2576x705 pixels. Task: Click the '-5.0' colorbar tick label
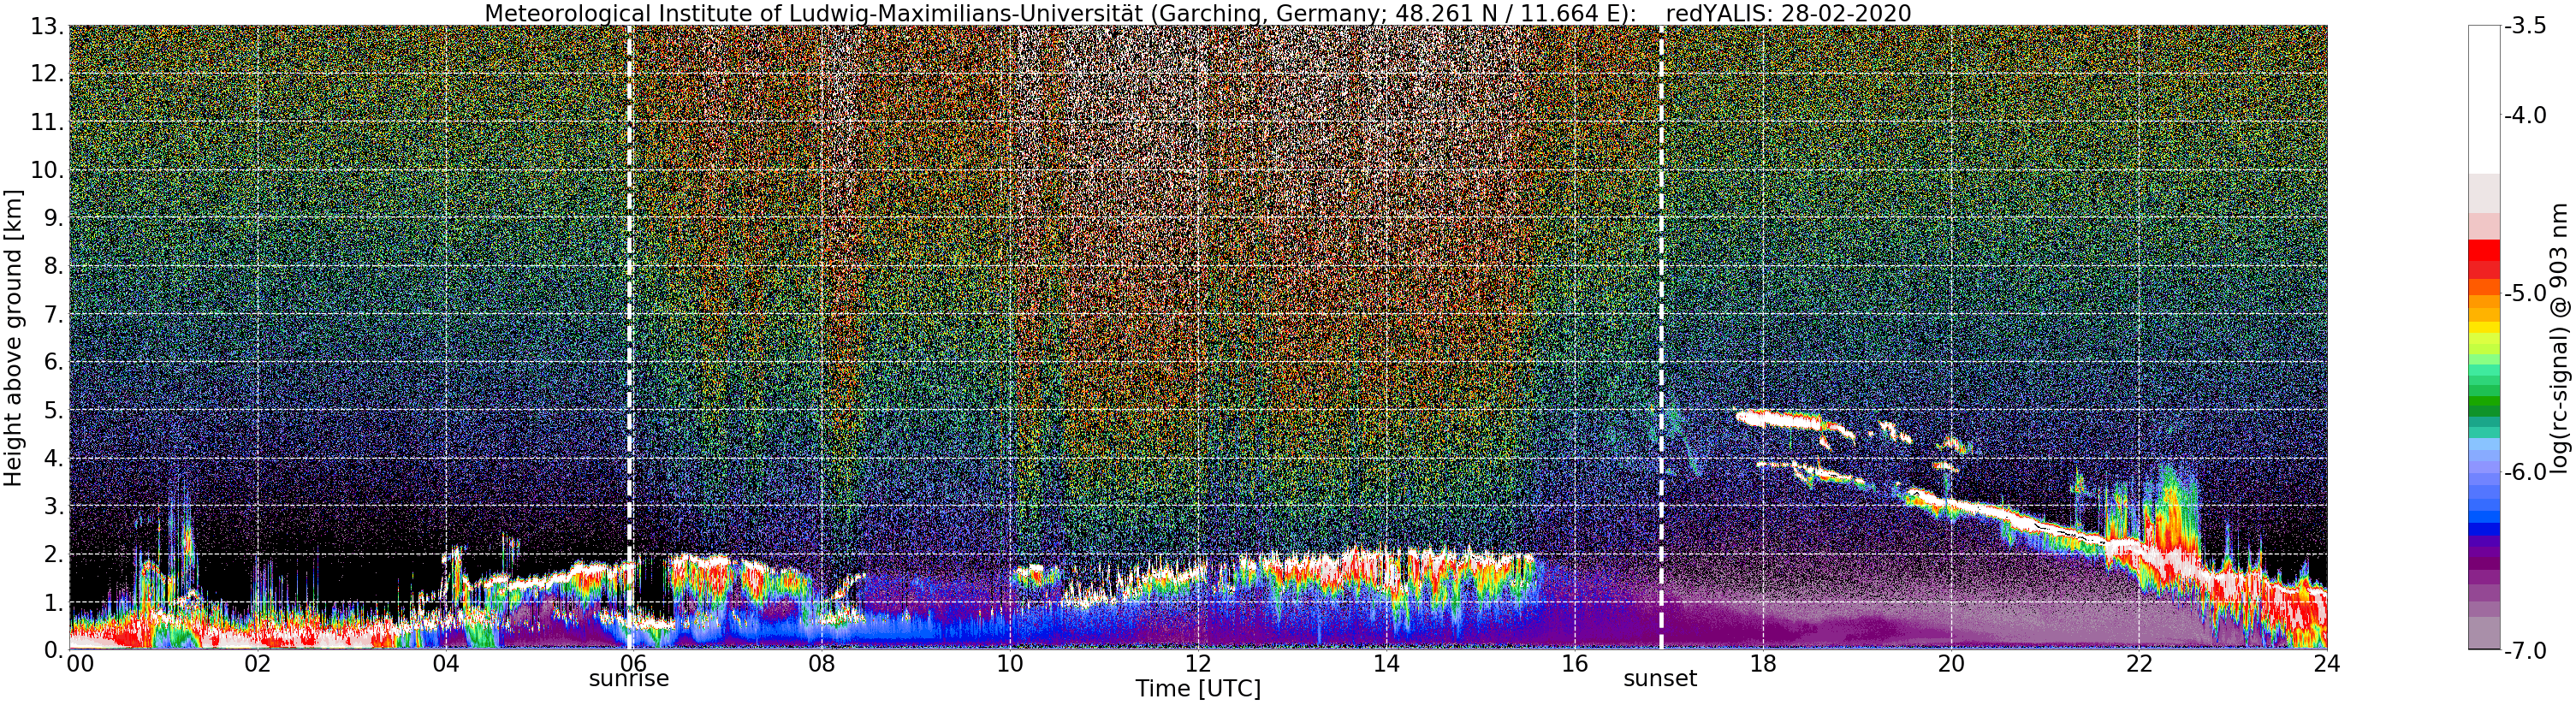pyautogui.click(x=2525, y=293)
